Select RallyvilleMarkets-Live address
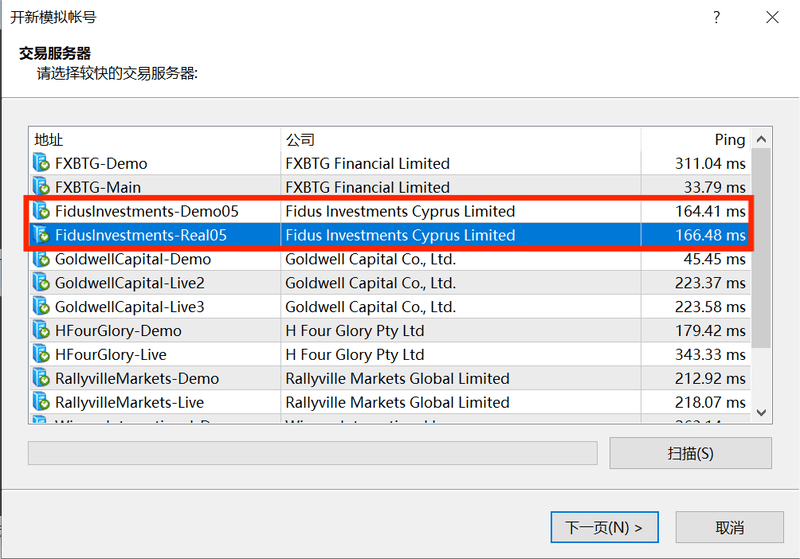Screen dimensions: 800x559 (129, 402)
